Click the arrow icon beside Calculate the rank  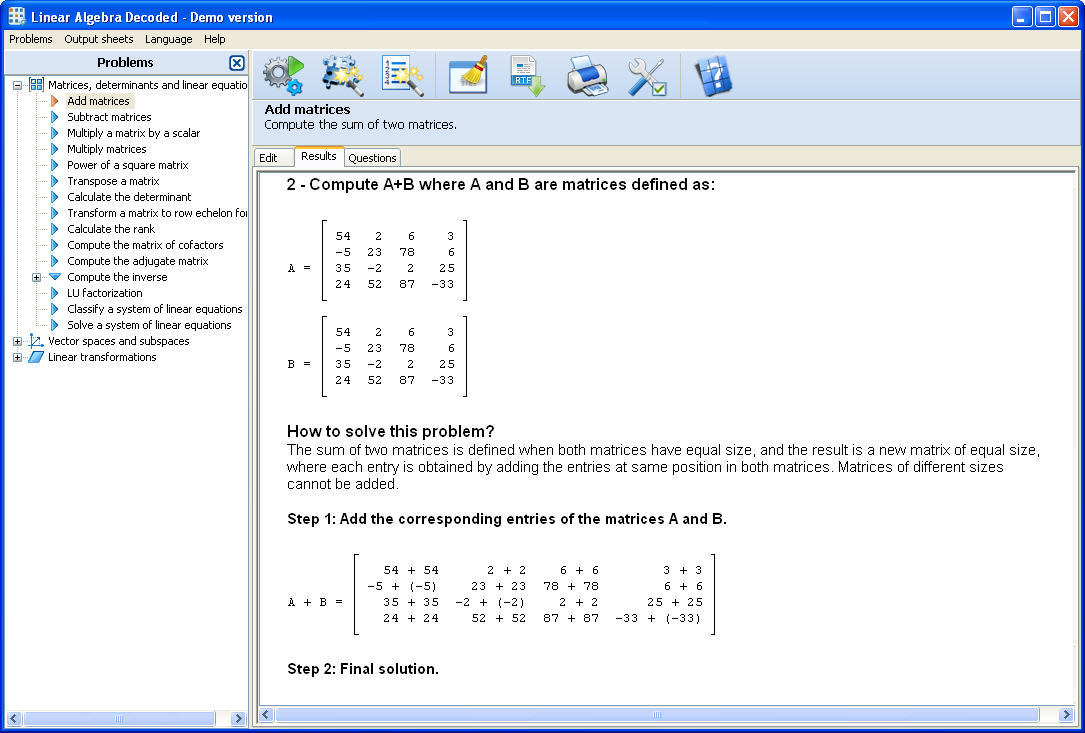click(55, 229)
